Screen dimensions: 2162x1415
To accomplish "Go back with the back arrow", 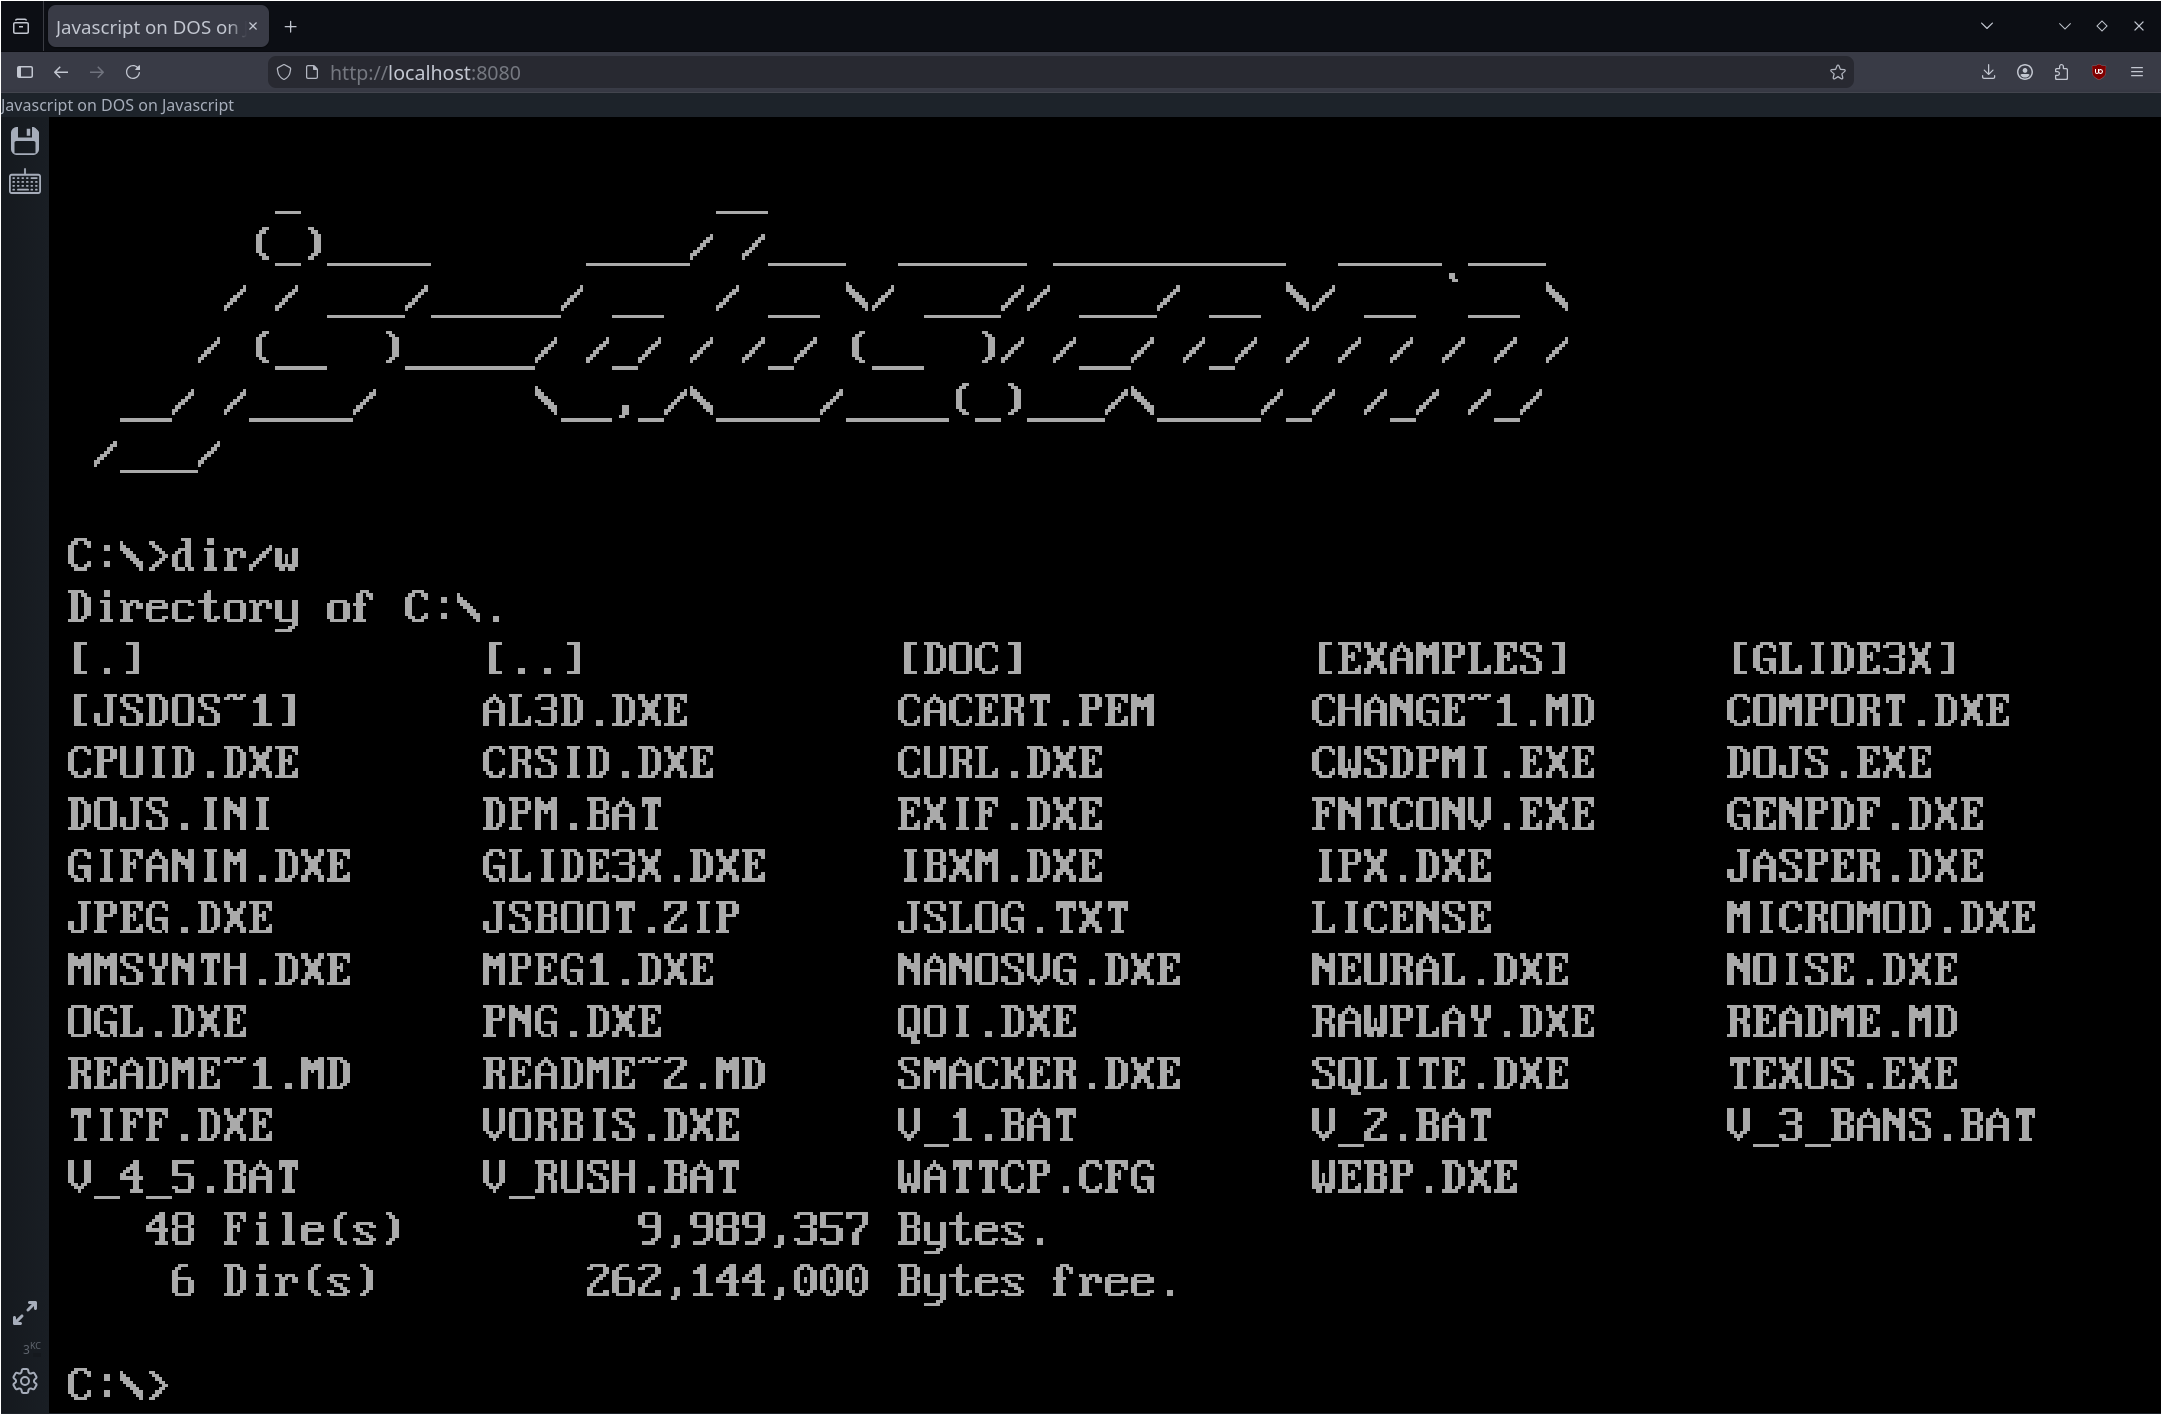I will pyautogui.click(x=61, y=72).
